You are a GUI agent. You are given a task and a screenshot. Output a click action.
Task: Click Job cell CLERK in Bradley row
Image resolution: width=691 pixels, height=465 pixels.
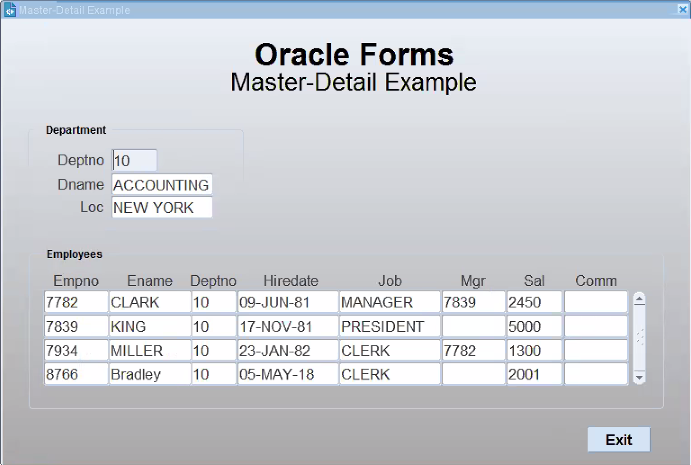[x=390, y=374]
